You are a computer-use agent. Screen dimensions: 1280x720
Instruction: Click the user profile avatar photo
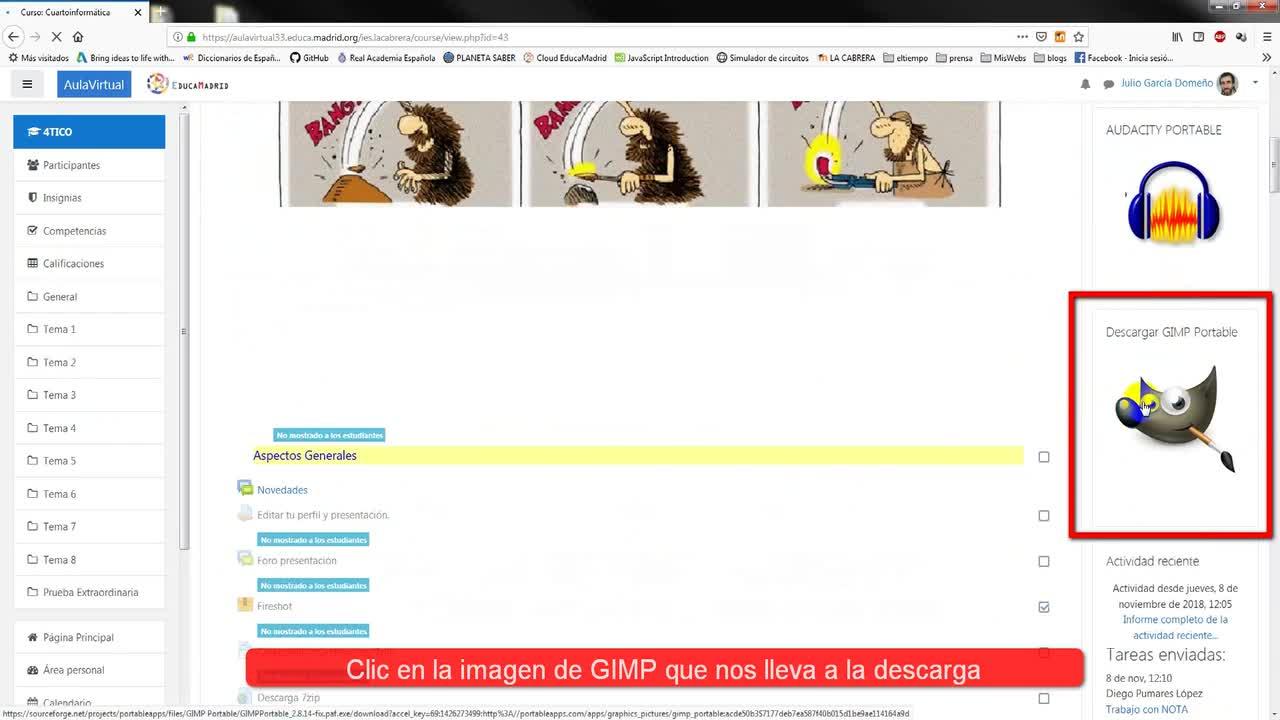click(1228, 84)
